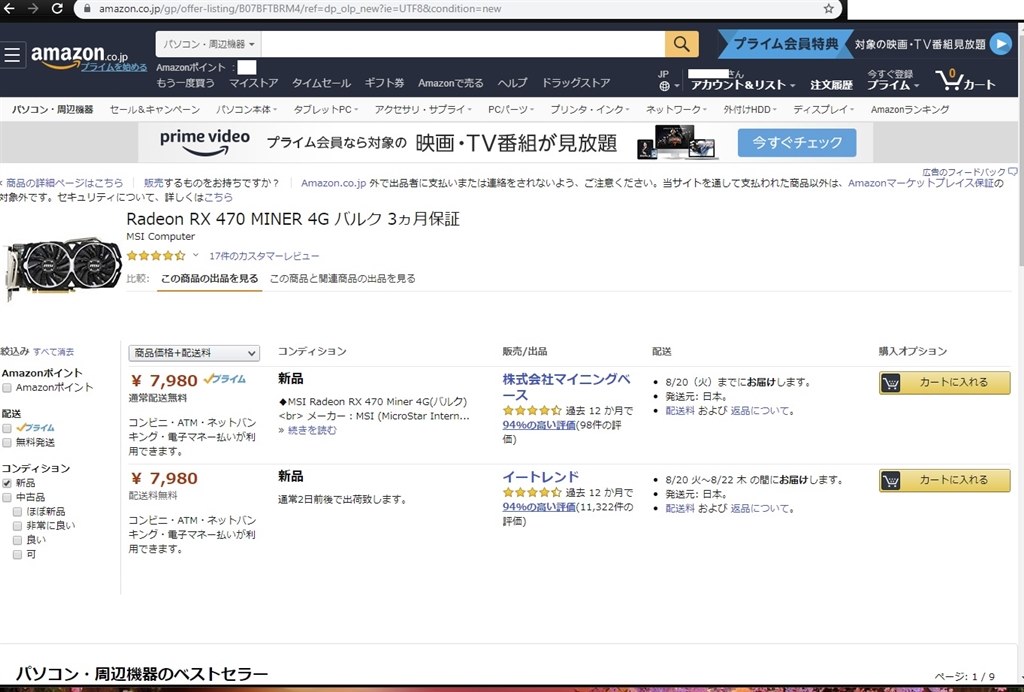Screen dimensions: 1024x692
Task: Open the 17件のカスタマーレビュー link
Action: 264,256
